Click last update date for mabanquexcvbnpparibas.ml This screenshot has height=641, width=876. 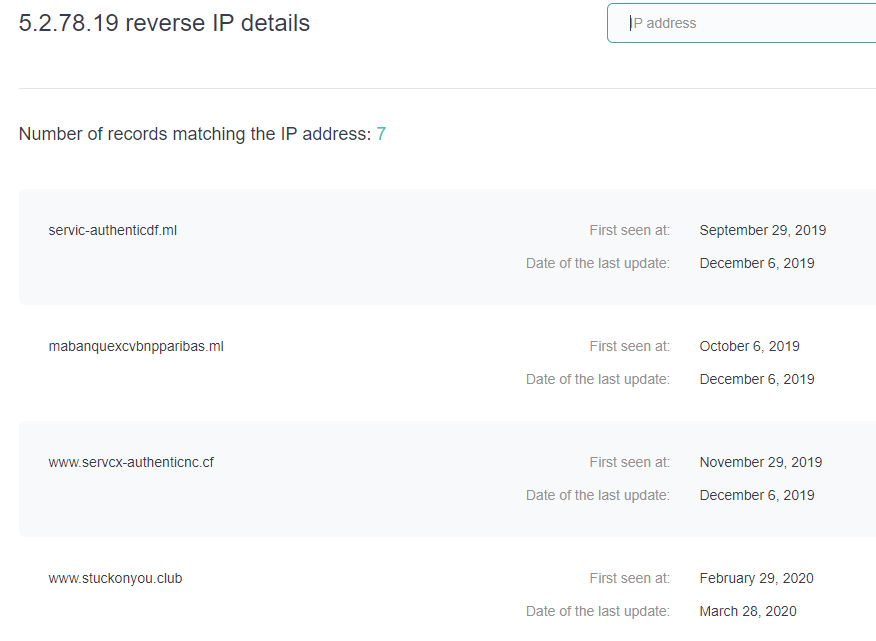(756, 379)
